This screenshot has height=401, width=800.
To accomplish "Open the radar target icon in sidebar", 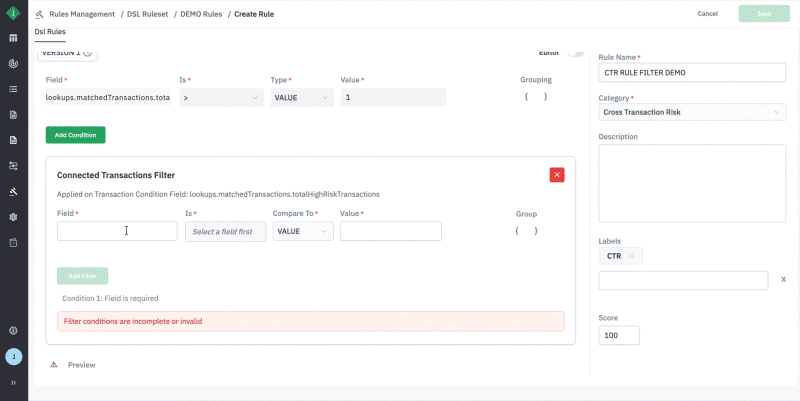I will (13, 63).
